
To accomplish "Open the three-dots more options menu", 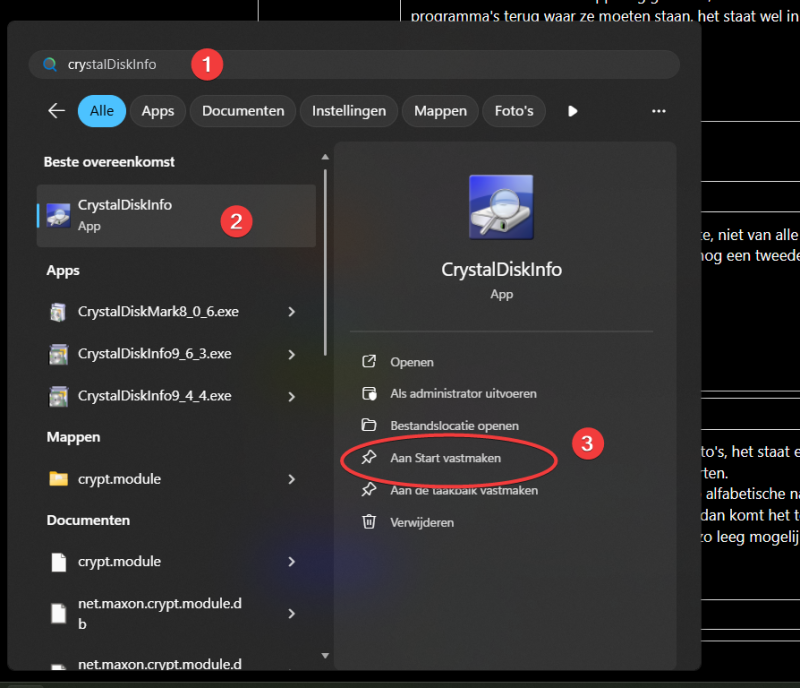I will (658, 111).
